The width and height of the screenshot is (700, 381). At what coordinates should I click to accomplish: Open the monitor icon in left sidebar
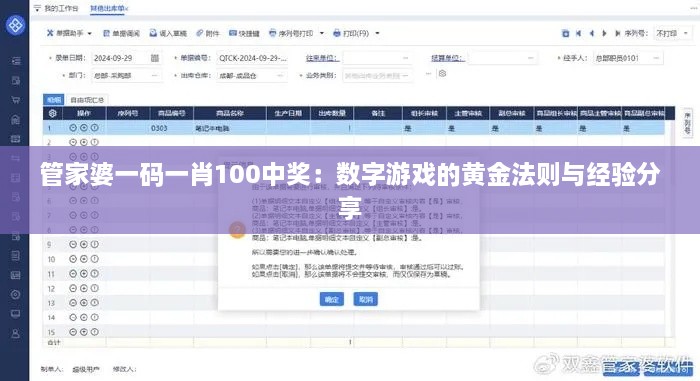point(16,314)
